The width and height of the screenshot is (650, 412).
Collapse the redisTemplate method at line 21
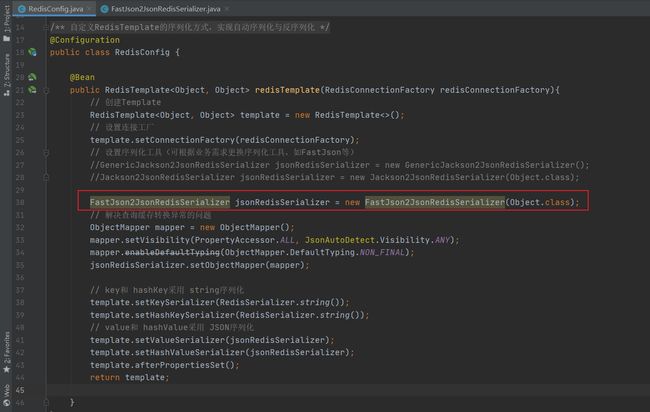46,90
